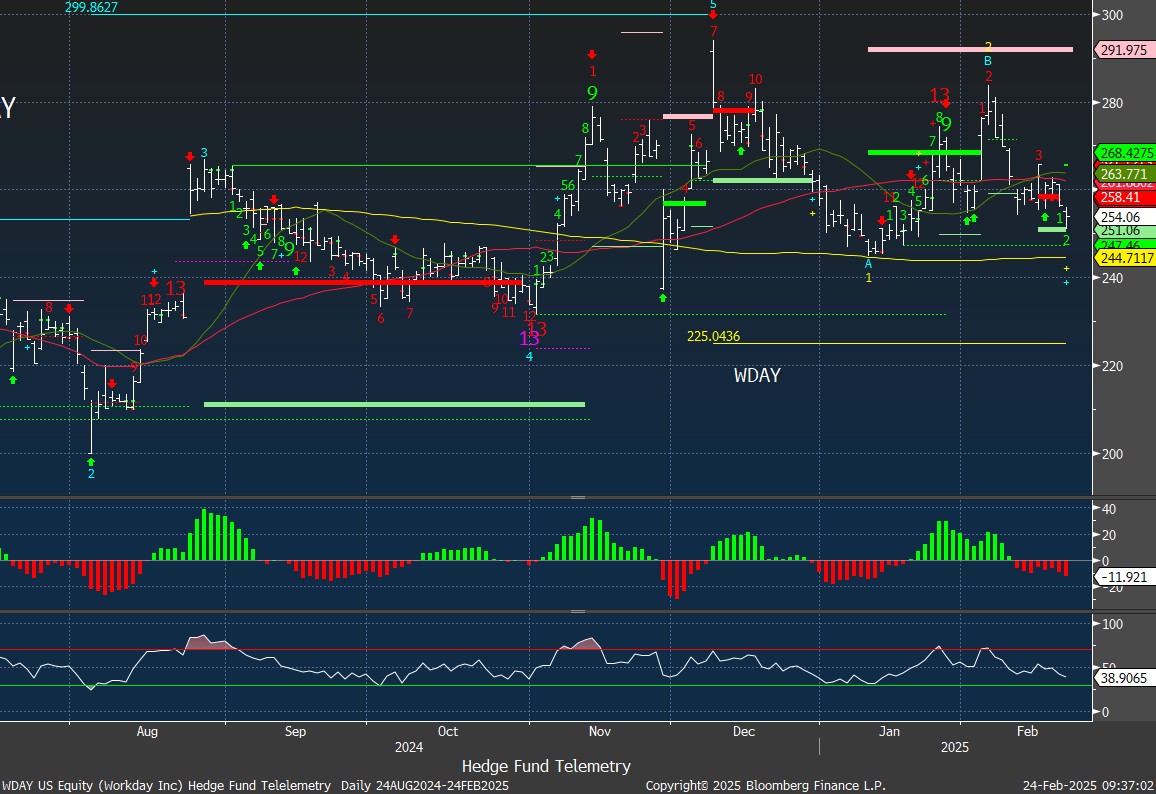
Task: Click the WDAY ticker text on chart
Action: tap(757, 376)
